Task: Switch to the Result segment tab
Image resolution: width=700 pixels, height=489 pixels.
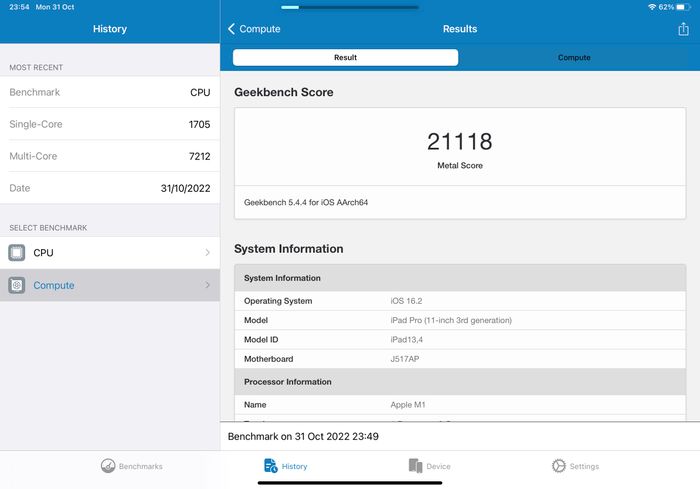Action: [345, 58]
